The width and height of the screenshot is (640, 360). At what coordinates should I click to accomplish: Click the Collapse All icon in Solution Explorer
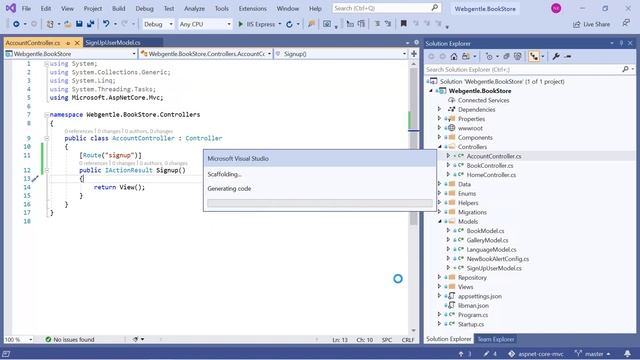506,56
